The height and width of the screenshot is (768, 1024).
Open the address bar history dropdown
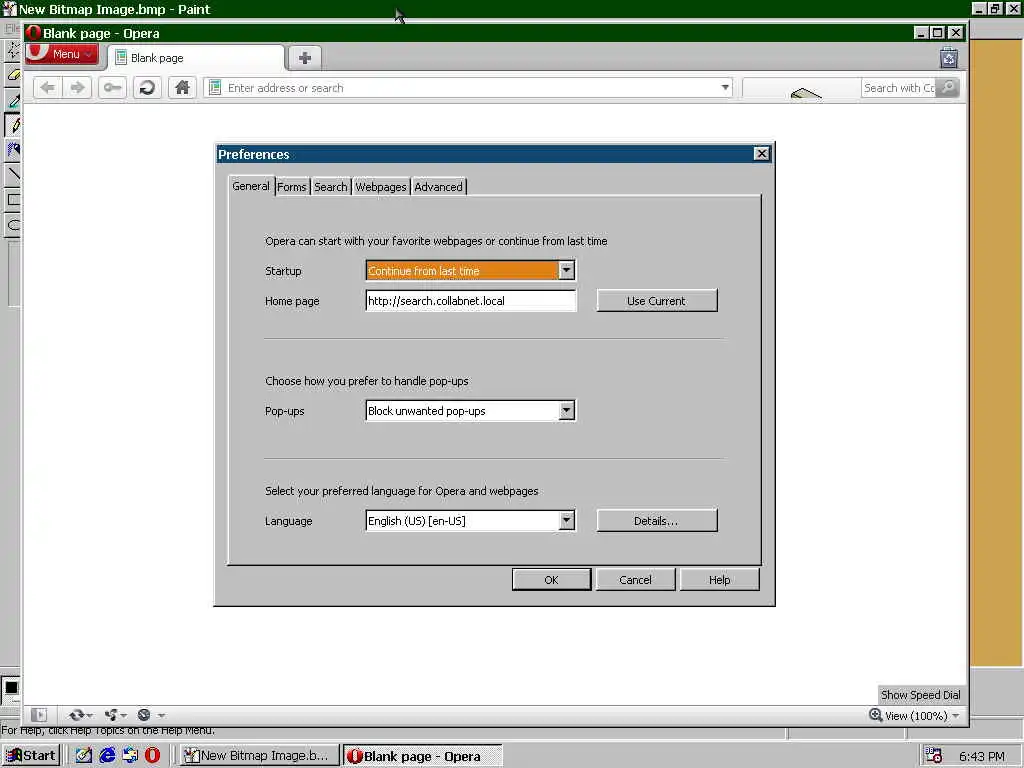[x=725, y=88]
